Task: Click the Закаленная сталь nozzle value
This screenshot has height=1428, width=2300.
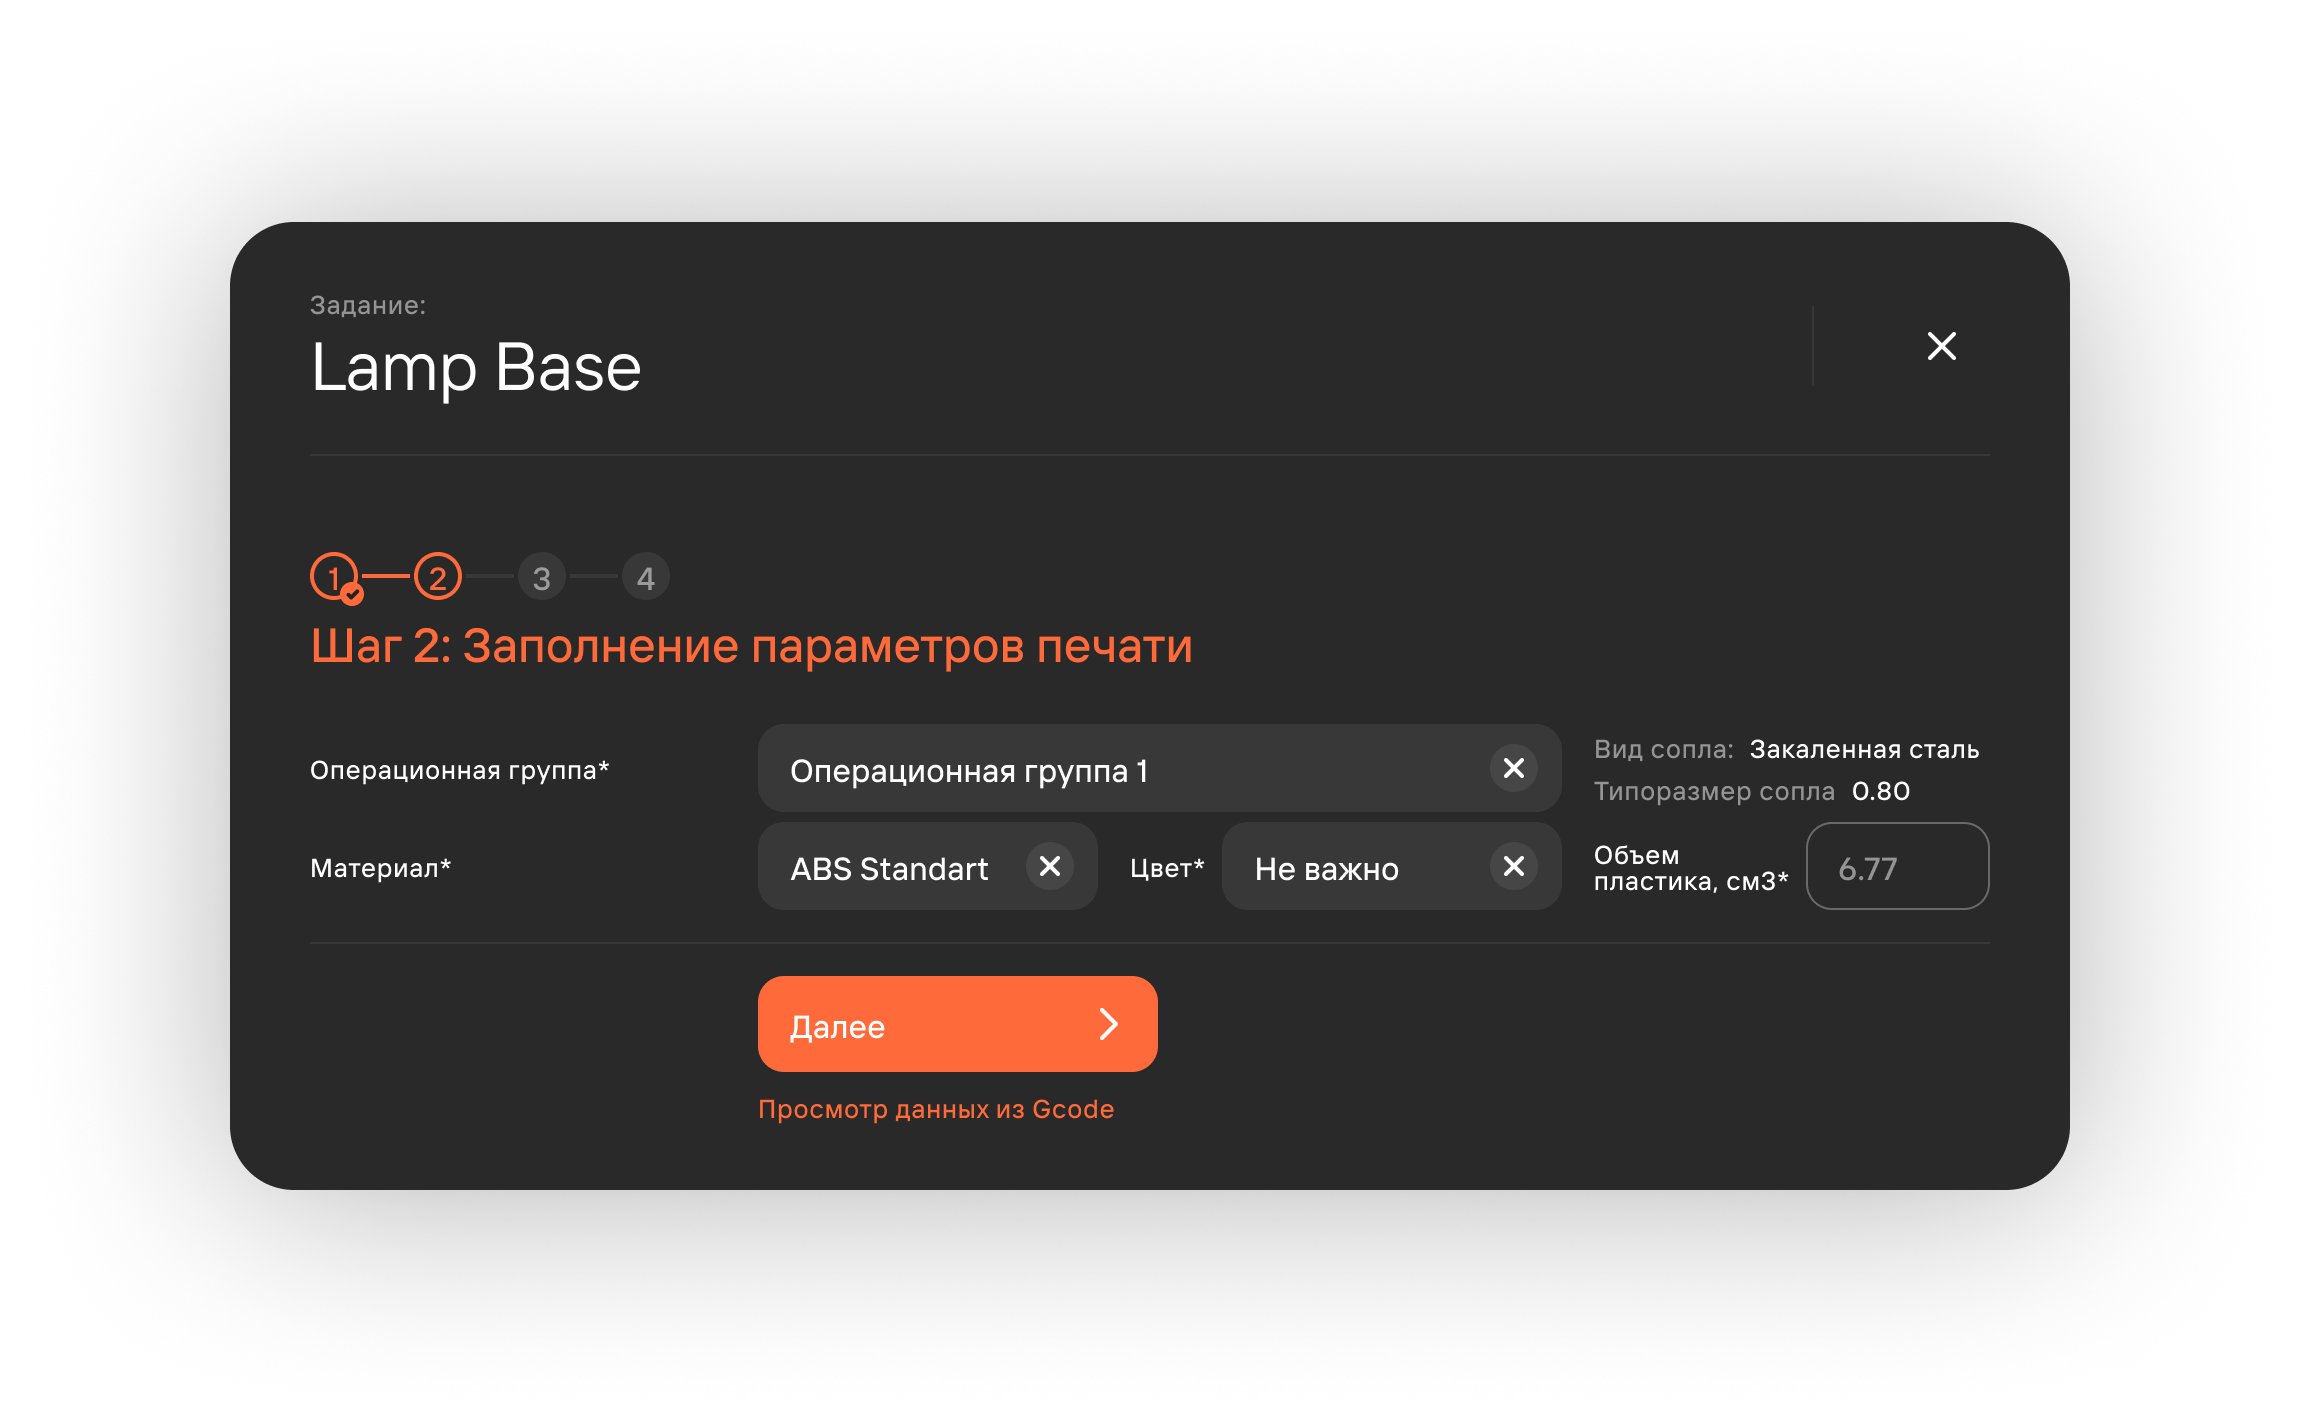Action: point(1864,749)
